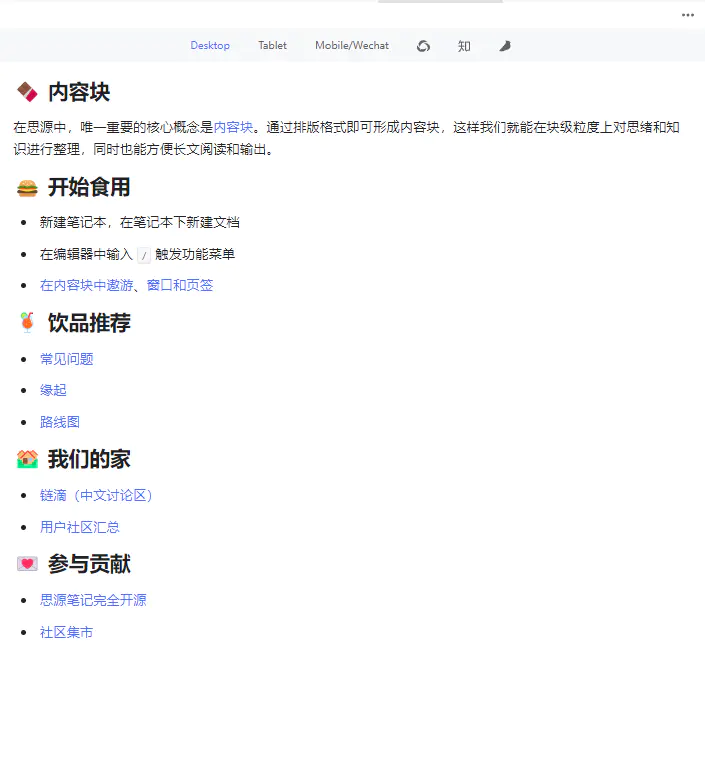Click the 参与贡献 heading text
705x776 pixels.
coord(89,564)
